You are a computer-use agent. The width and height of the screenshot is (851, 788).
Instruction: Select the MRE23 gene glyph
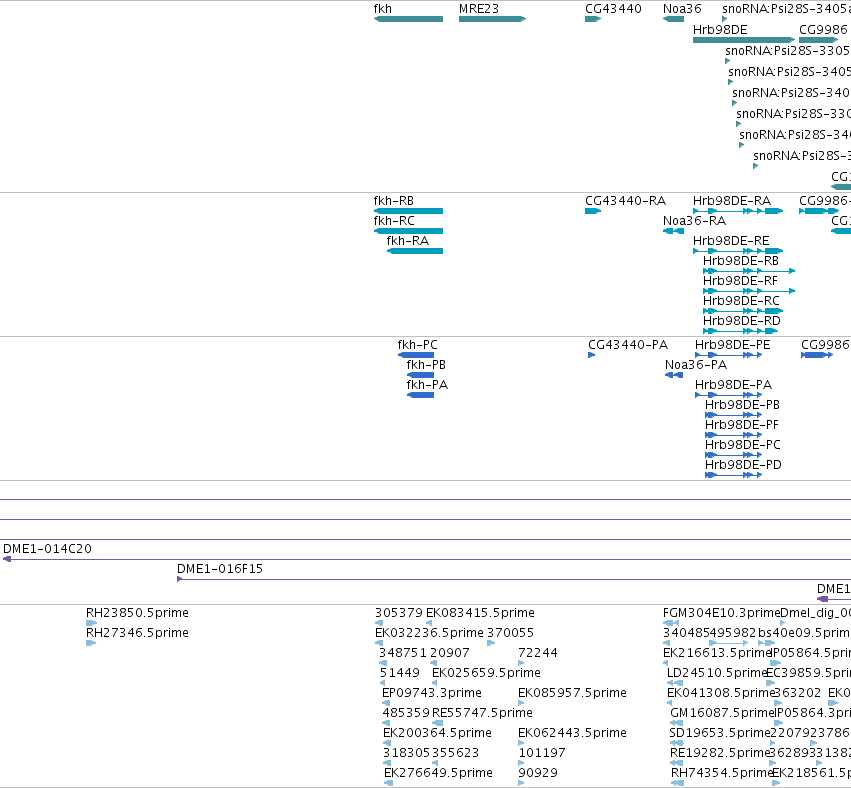[492, 19]
